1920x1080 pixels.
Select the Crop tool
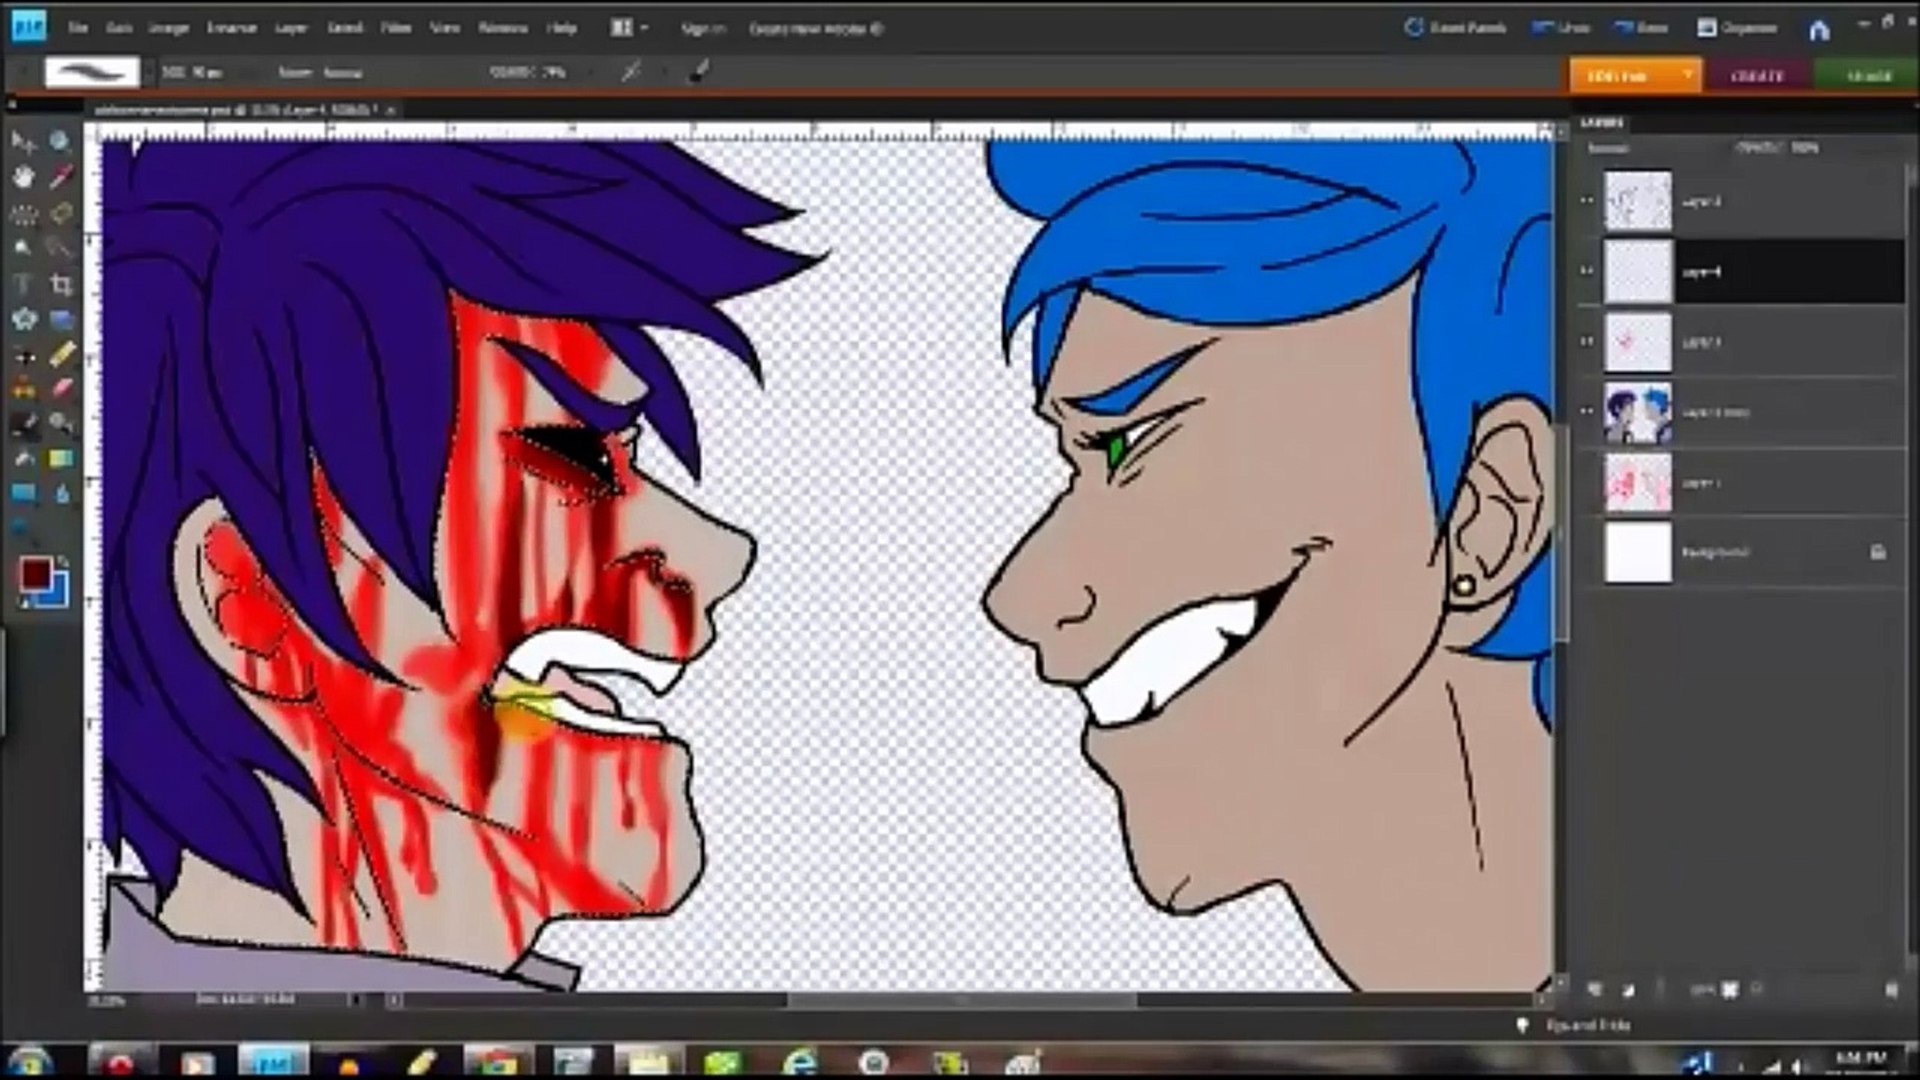(61, 284)
